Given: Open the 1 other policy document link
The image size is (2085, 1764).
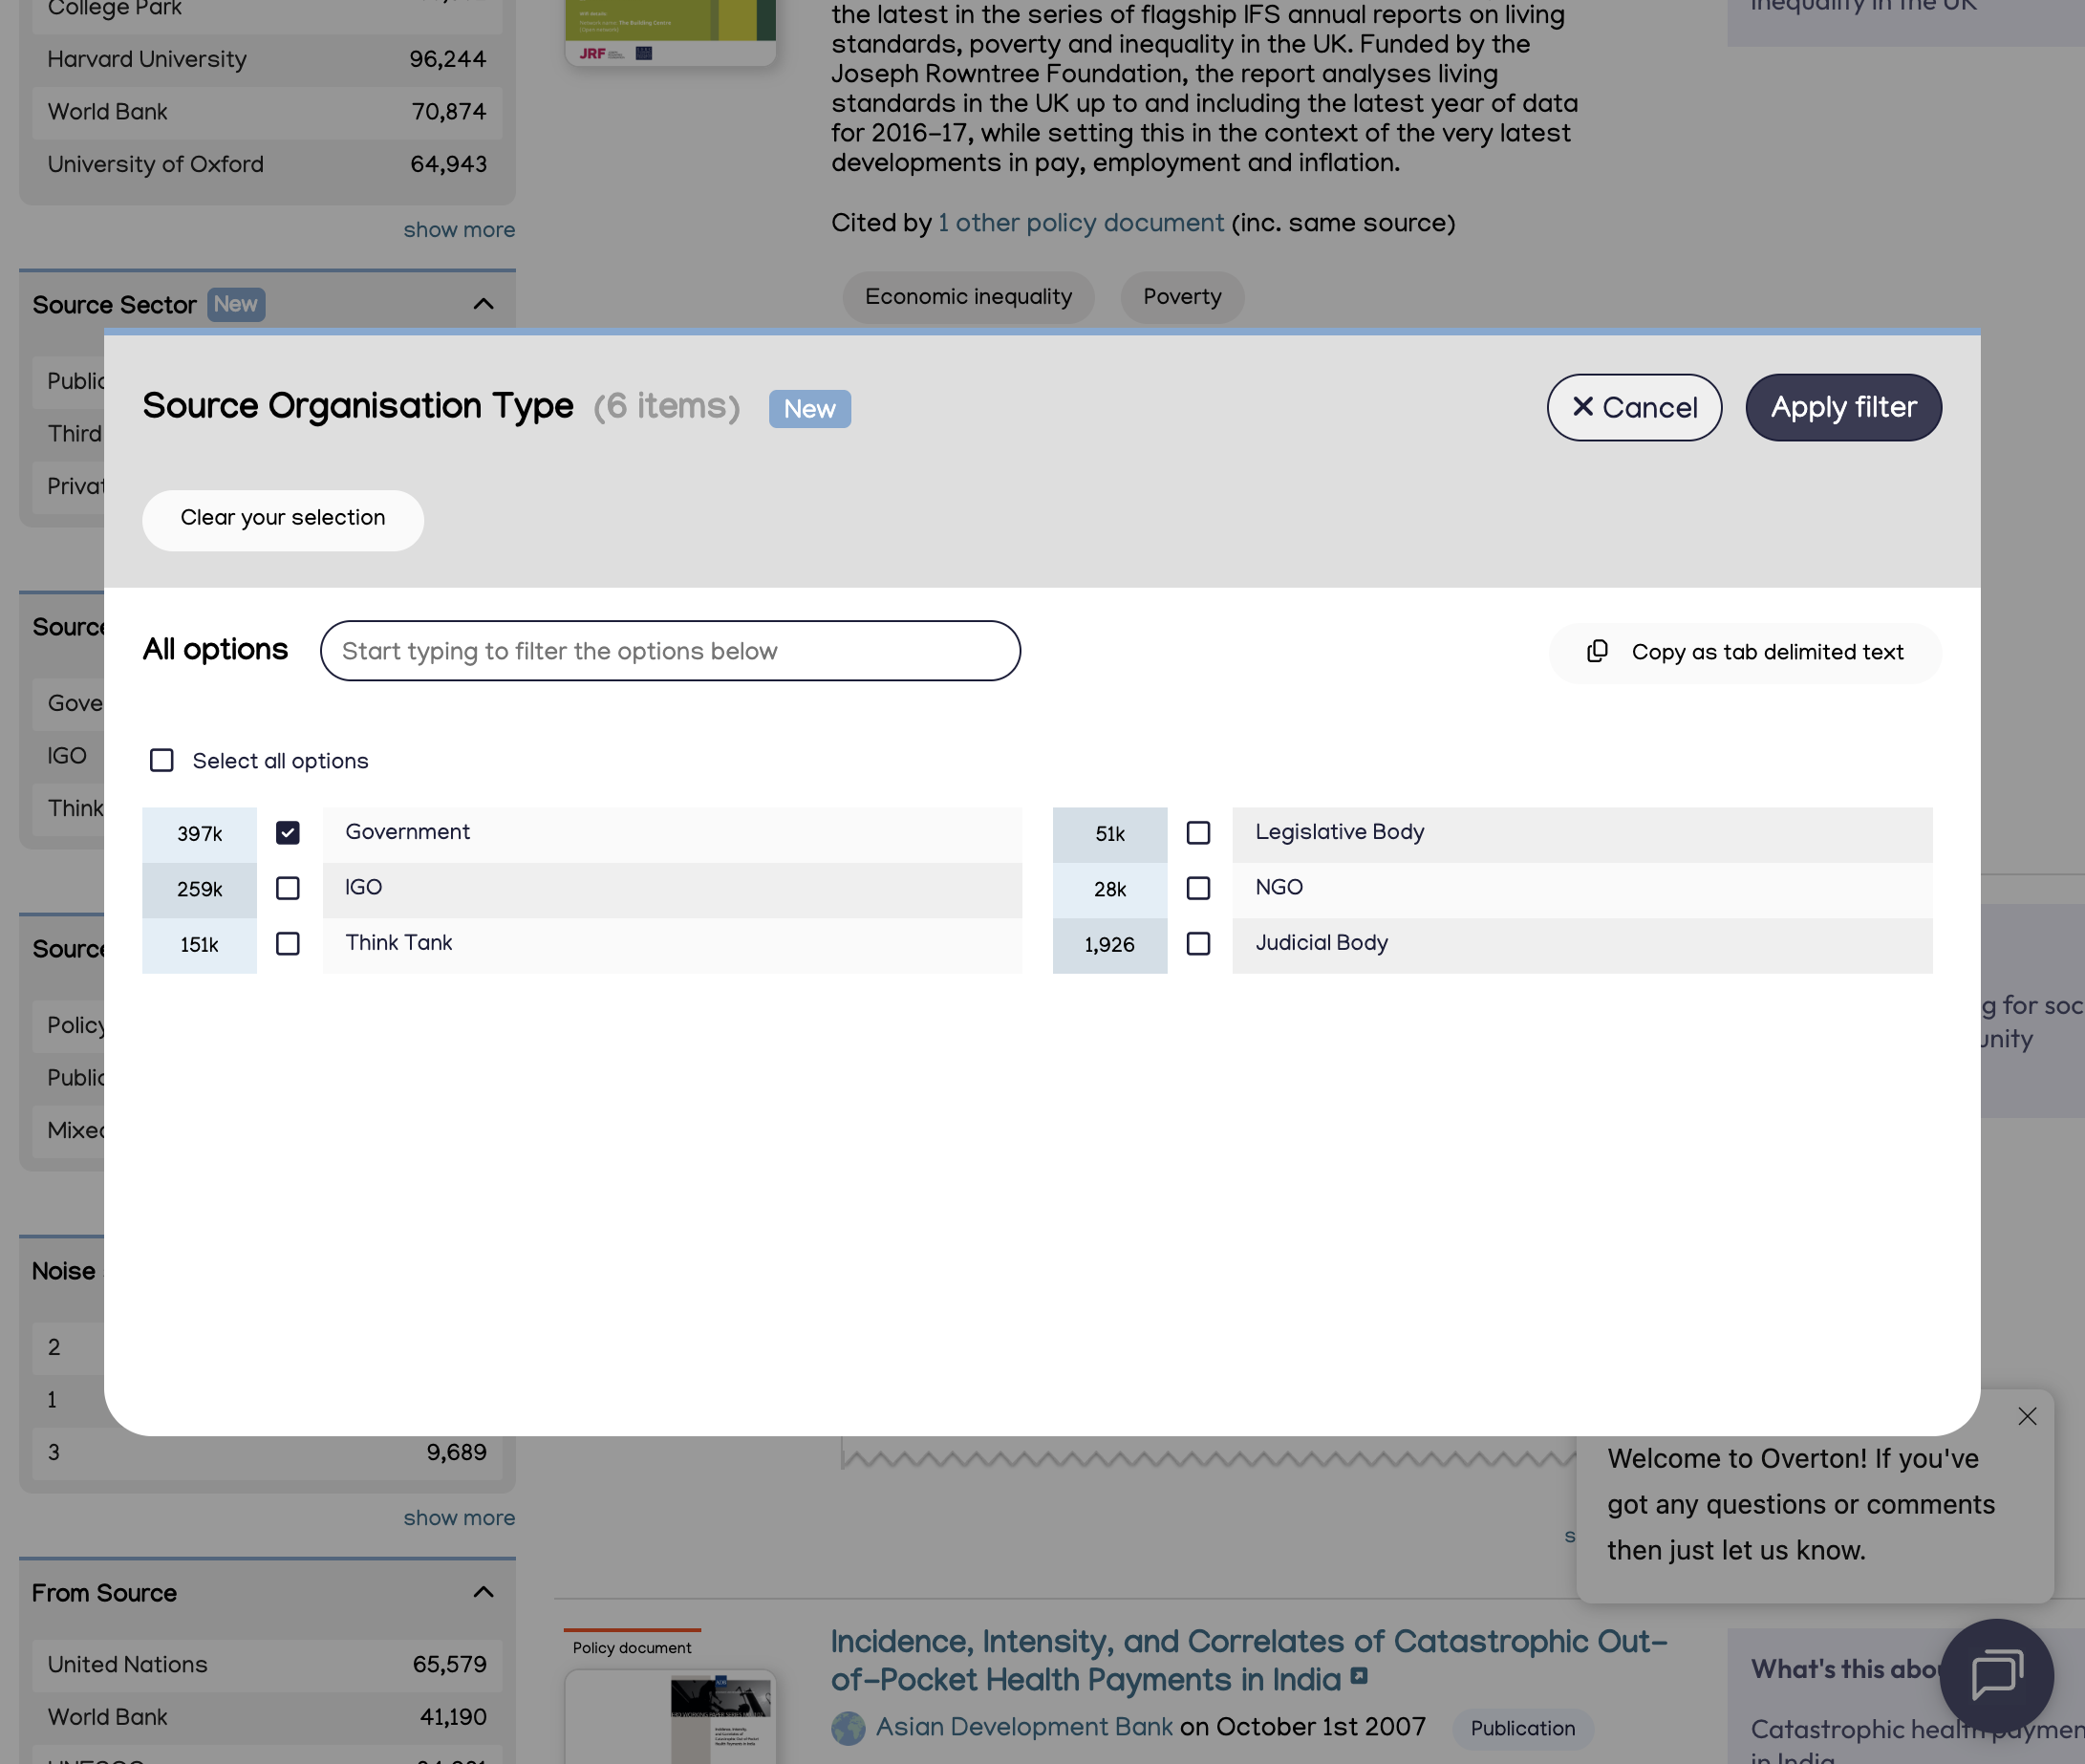Looking at the screenshot, I should (x=1080, y=223).
